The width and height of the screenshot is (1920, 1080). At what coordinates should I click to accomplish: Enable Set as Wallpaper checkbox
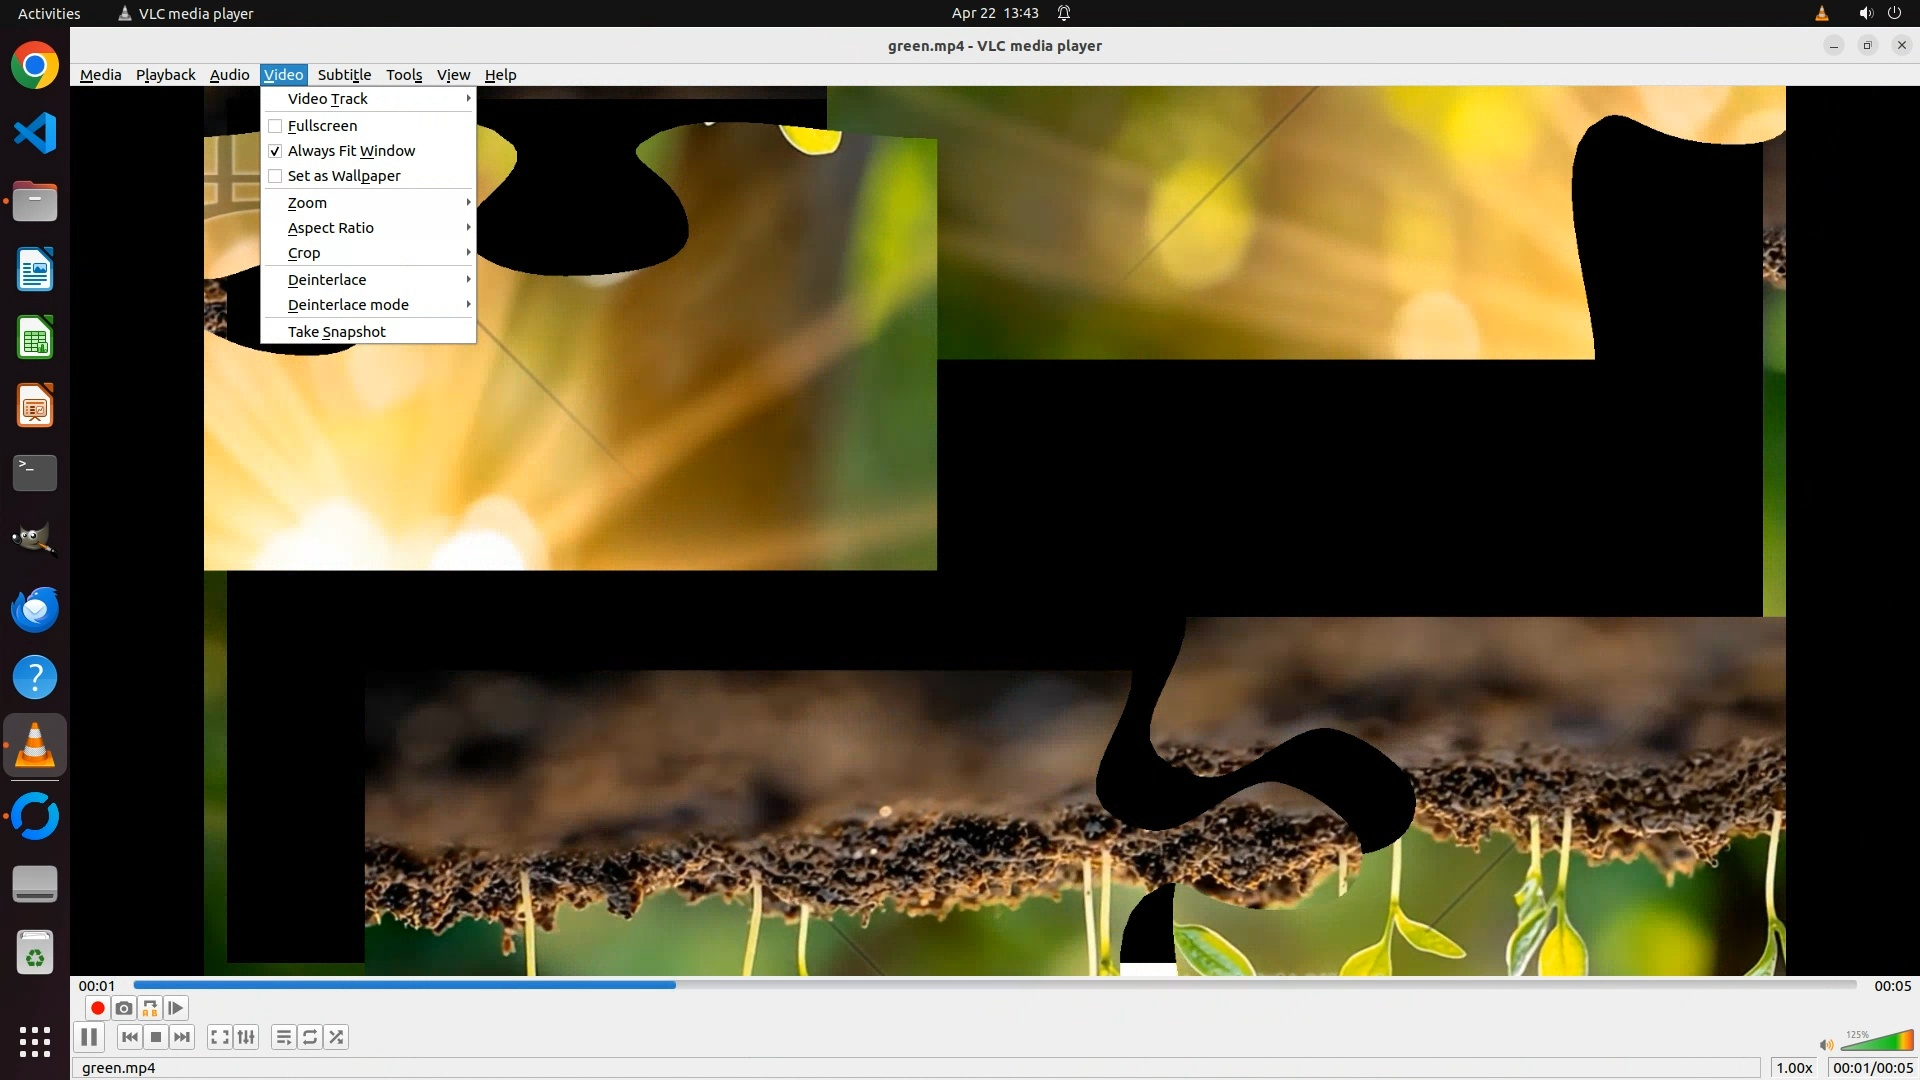[x=275, y=176]
